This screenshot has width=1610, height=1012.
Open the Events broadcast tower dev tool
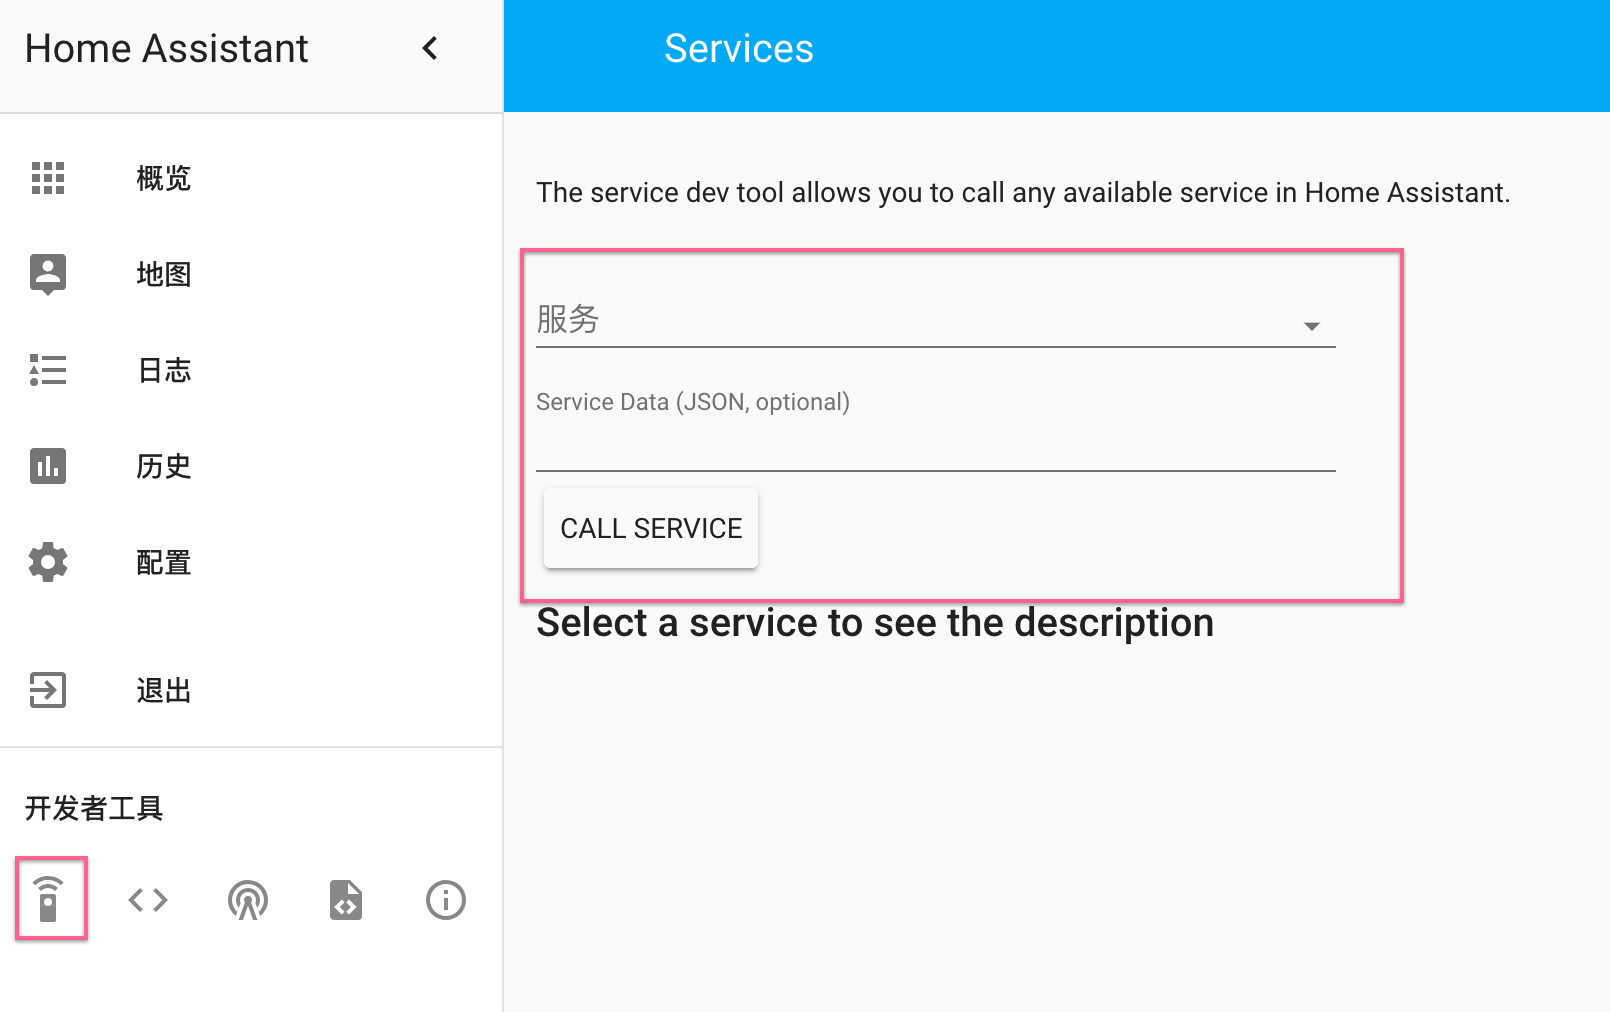coord(247,900)
